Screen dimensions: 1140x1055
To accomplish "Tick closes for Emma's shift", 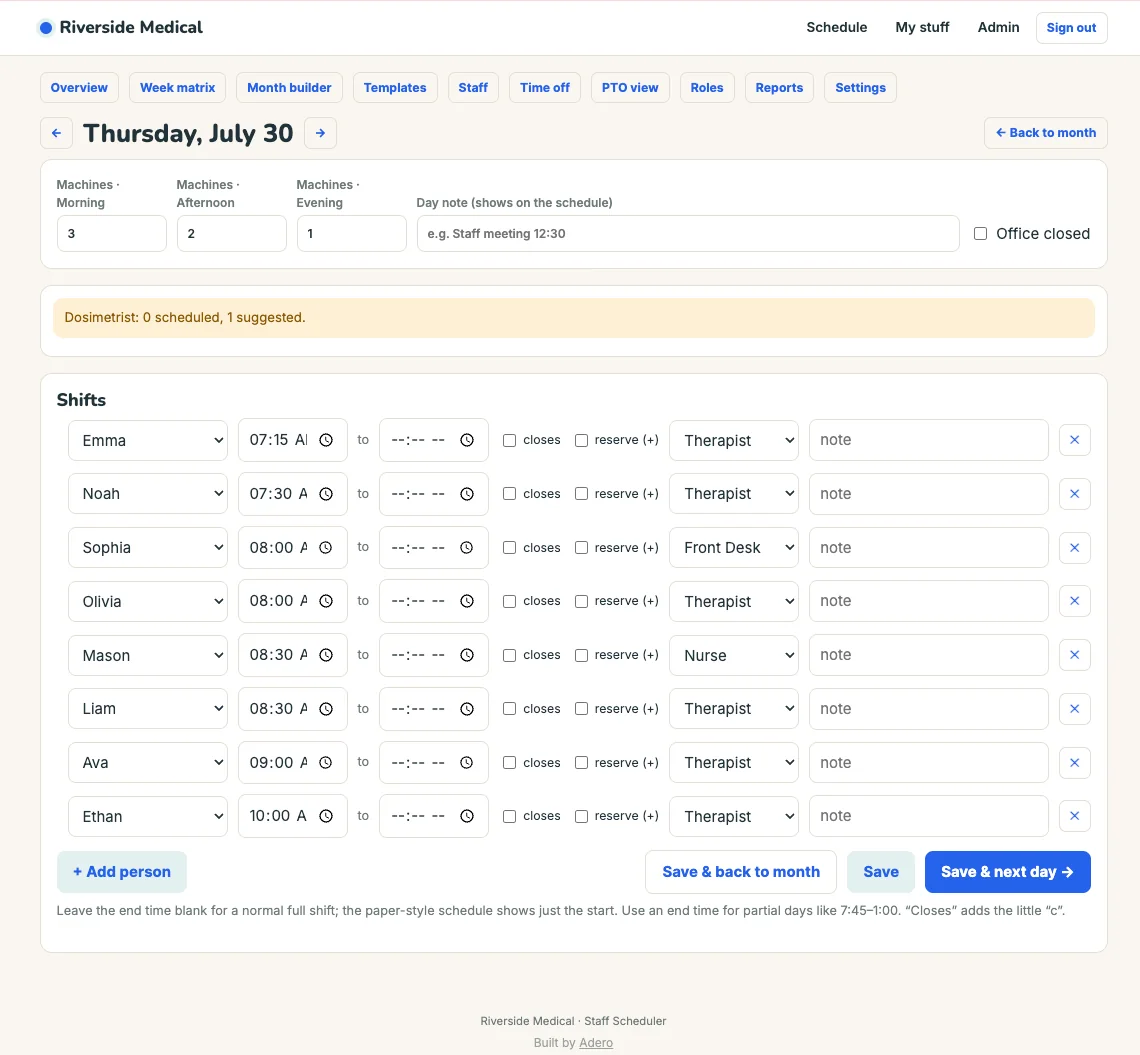I will tap(510, 441).
